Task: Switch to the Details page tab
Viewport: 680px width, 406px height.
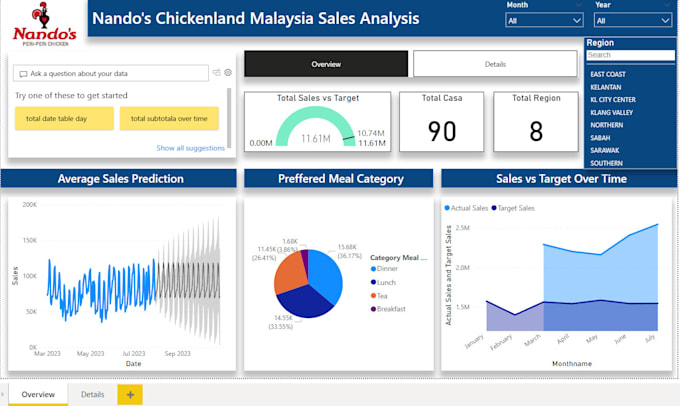Action: click(92, 394)
